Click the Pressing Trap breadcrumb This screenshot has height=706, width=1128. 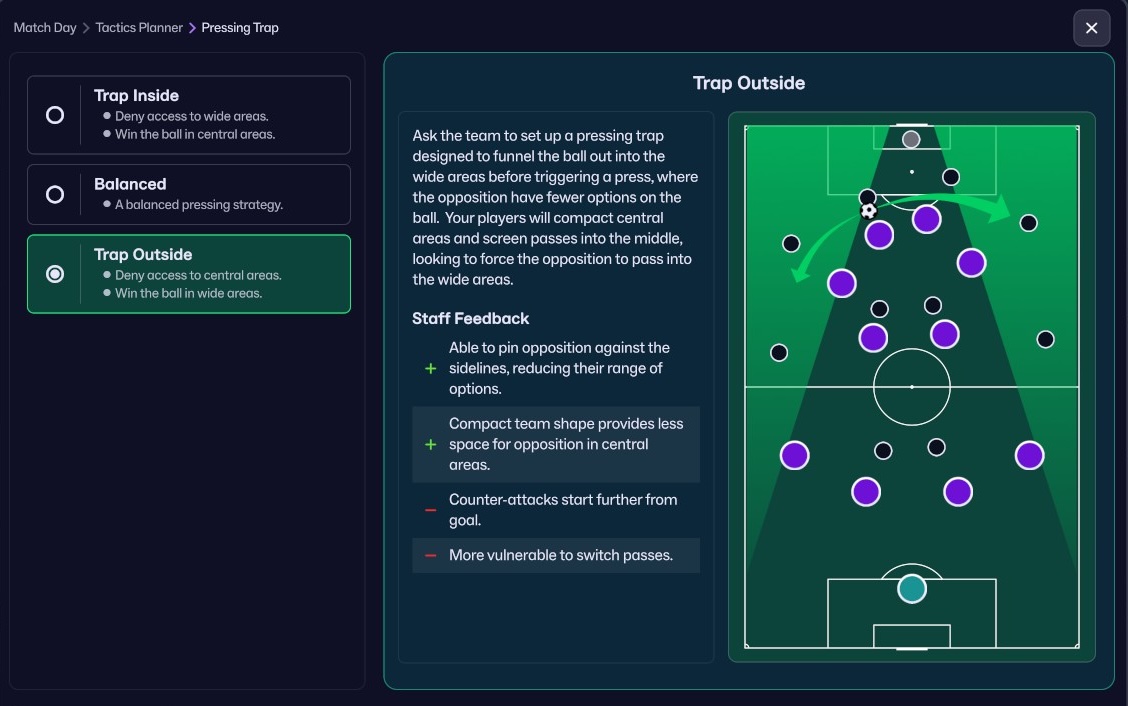pos(240,28)
